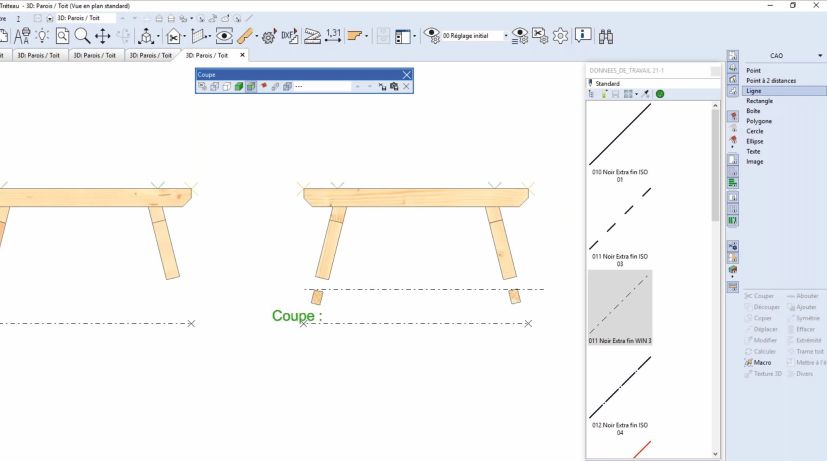The width and height of the screenshot is (827, 461).
Task: Select the pan arrows tool
Action: [x=103, y=36]
